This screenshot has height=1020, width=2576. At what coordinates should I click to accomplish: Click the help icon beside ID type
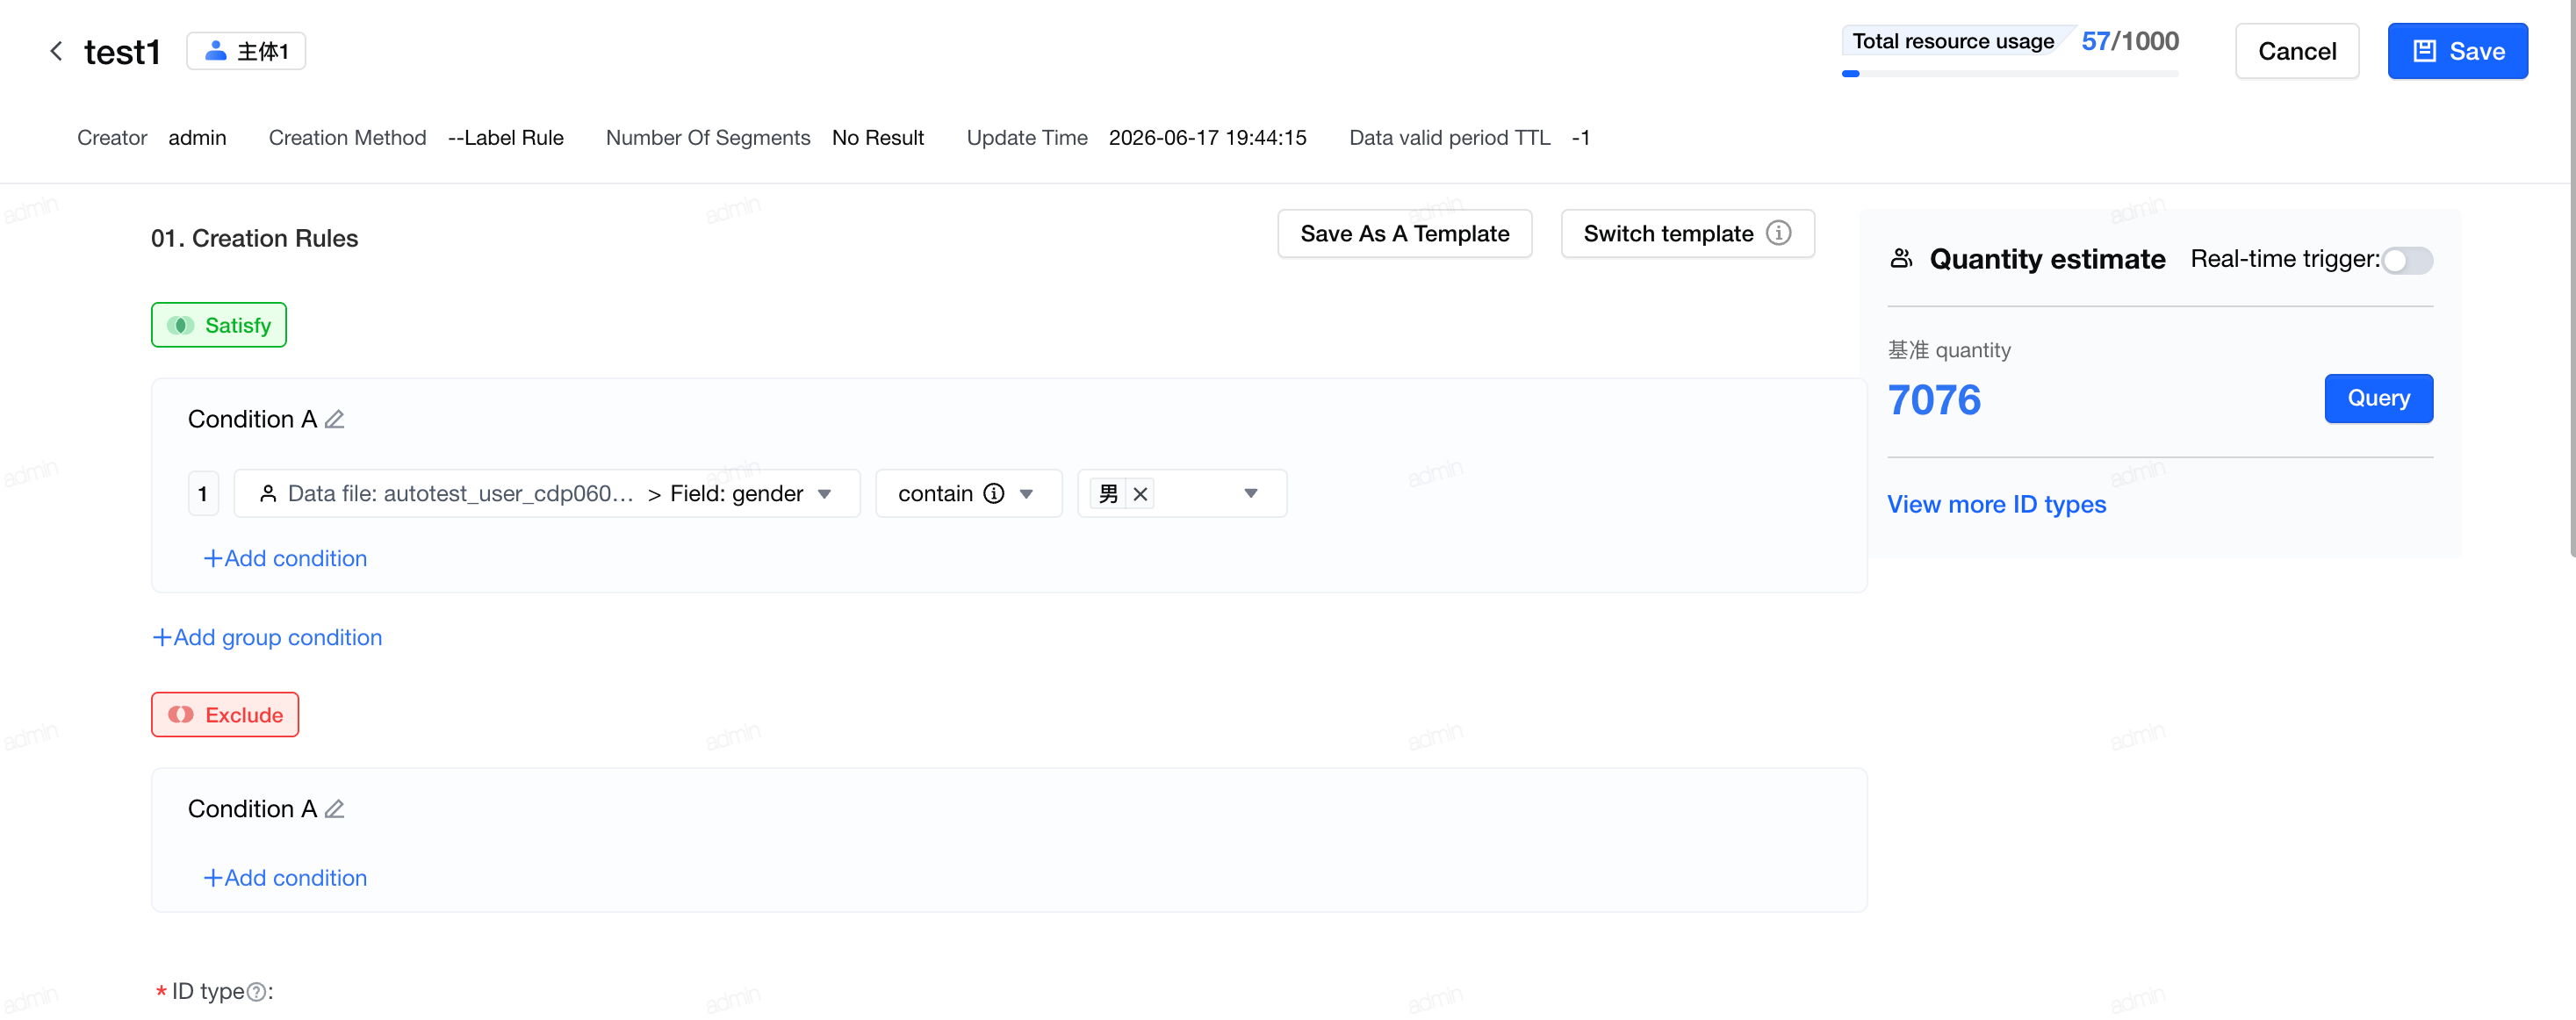(256, 992)
